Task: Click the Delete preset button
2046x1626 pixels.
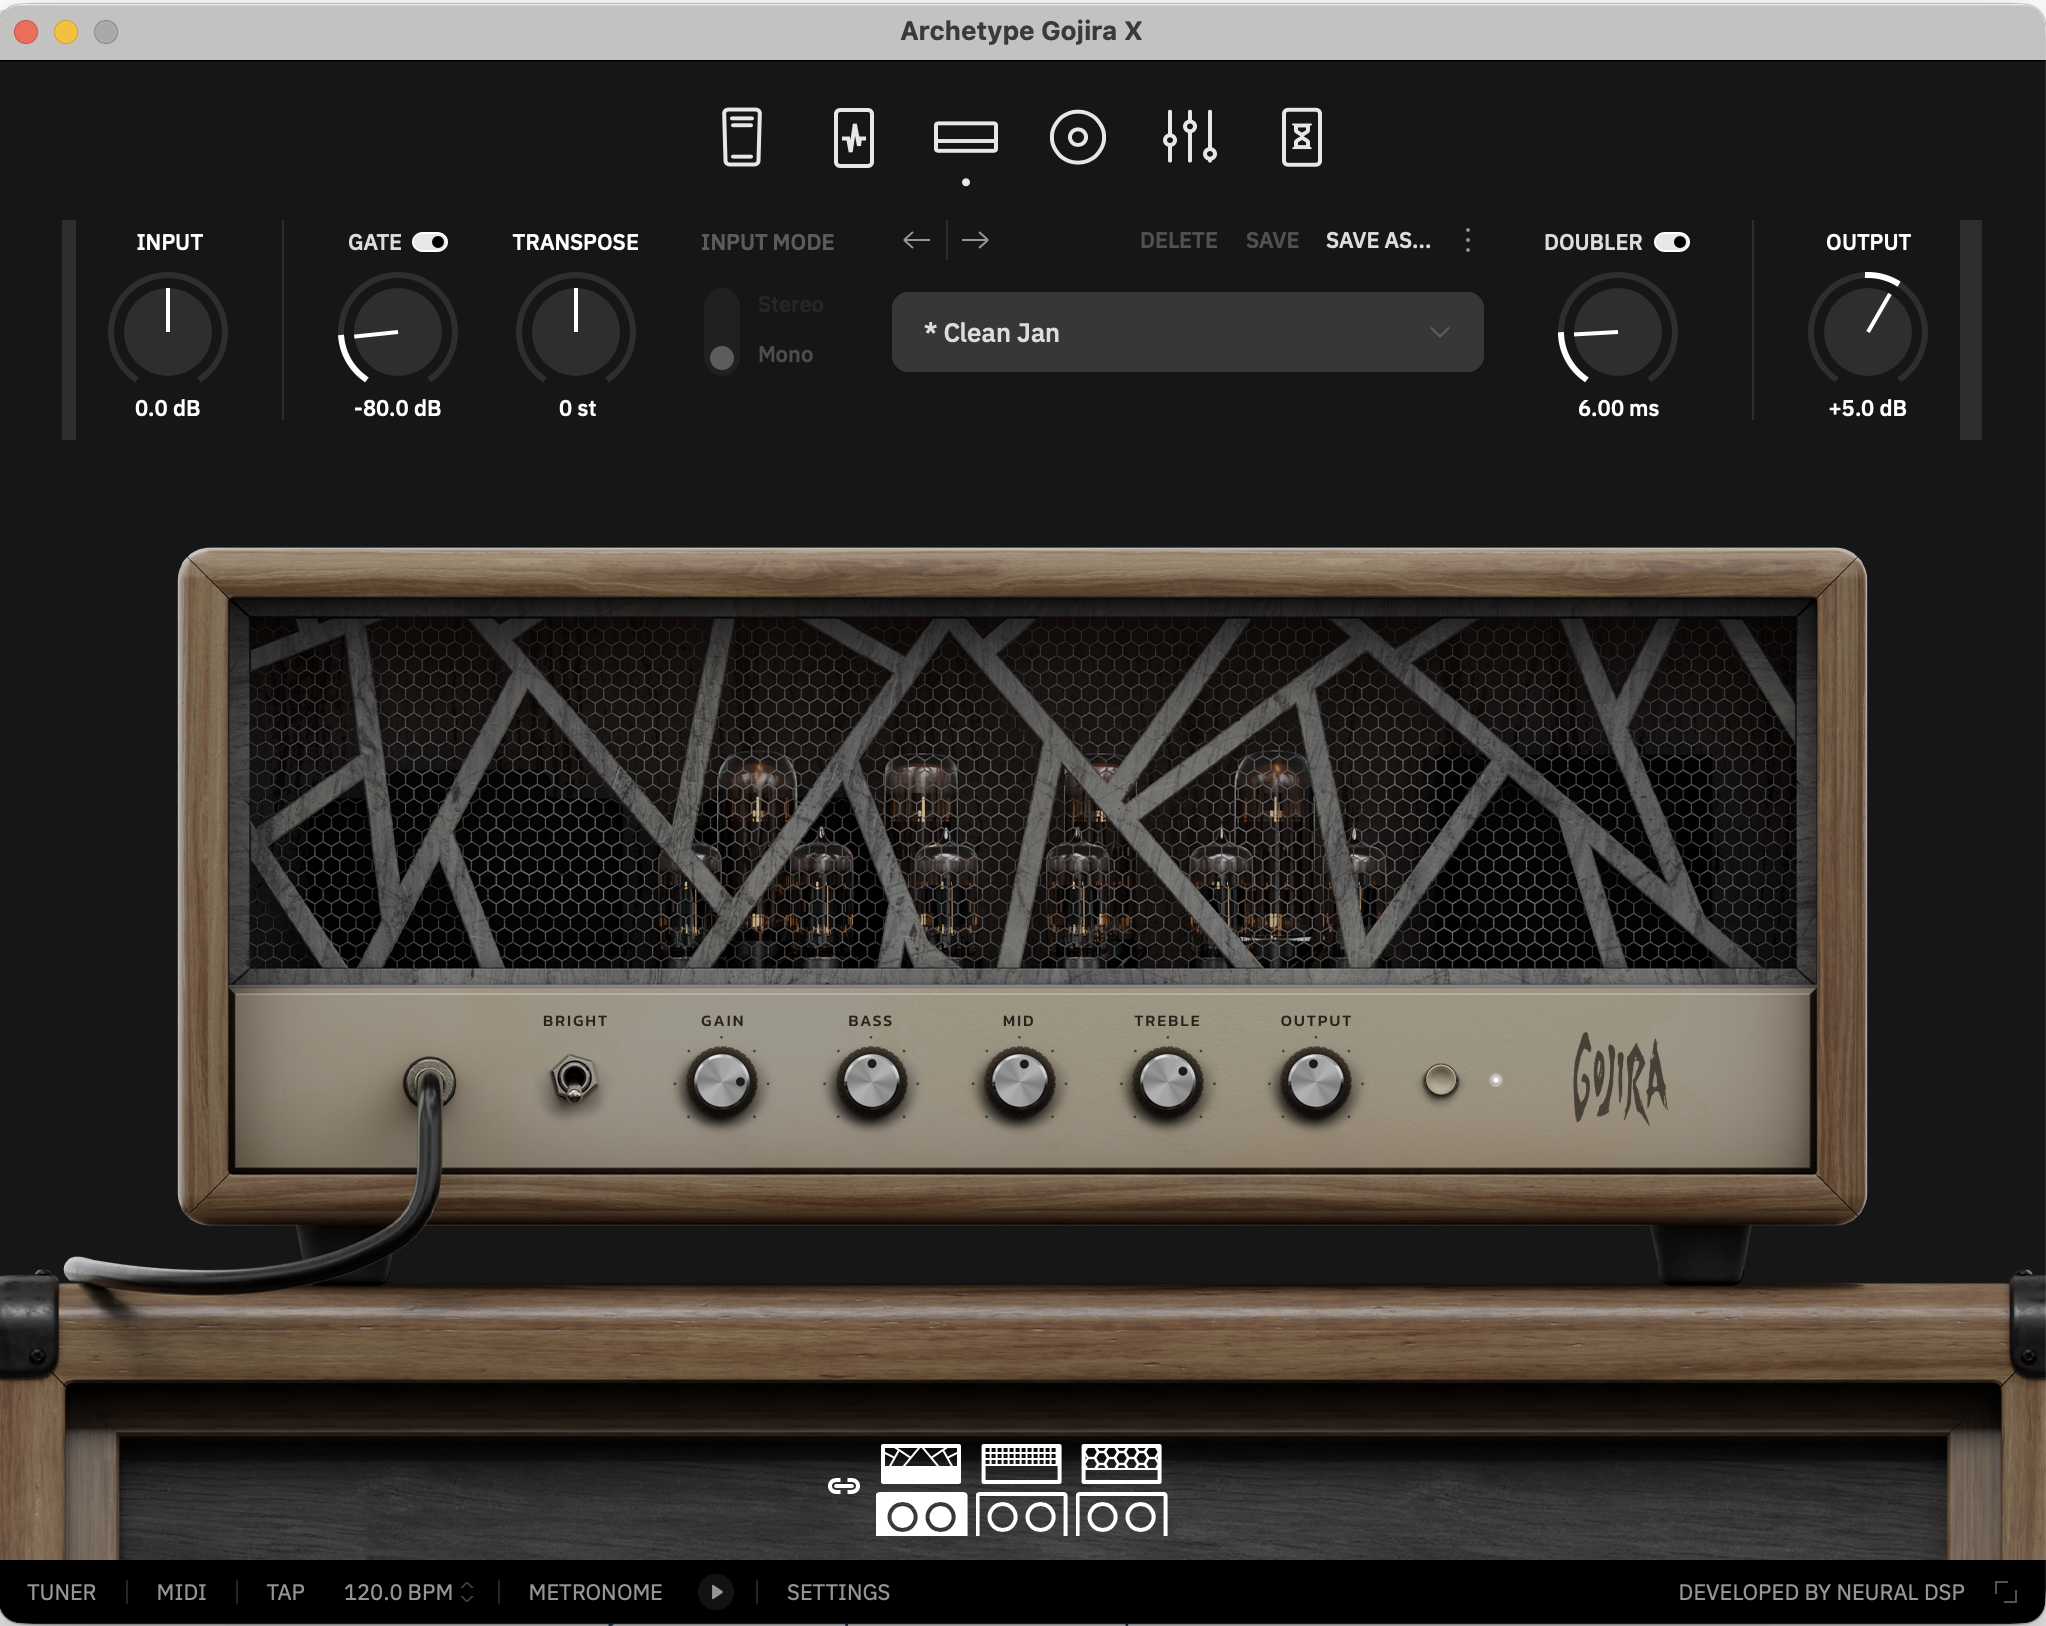Action: [1179, 240]
